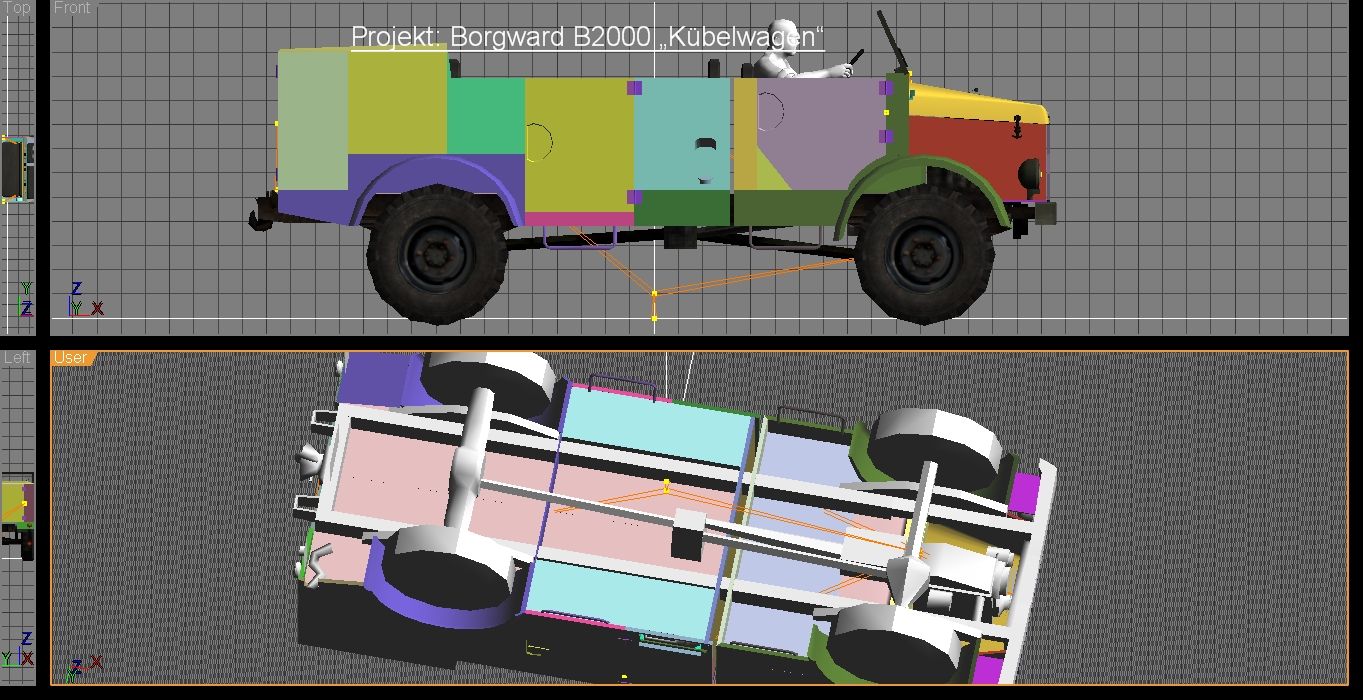The height and width of the screenshot is (700, 1363).
Task: Select the front wheel in Front view
Action: coord(925,253)
